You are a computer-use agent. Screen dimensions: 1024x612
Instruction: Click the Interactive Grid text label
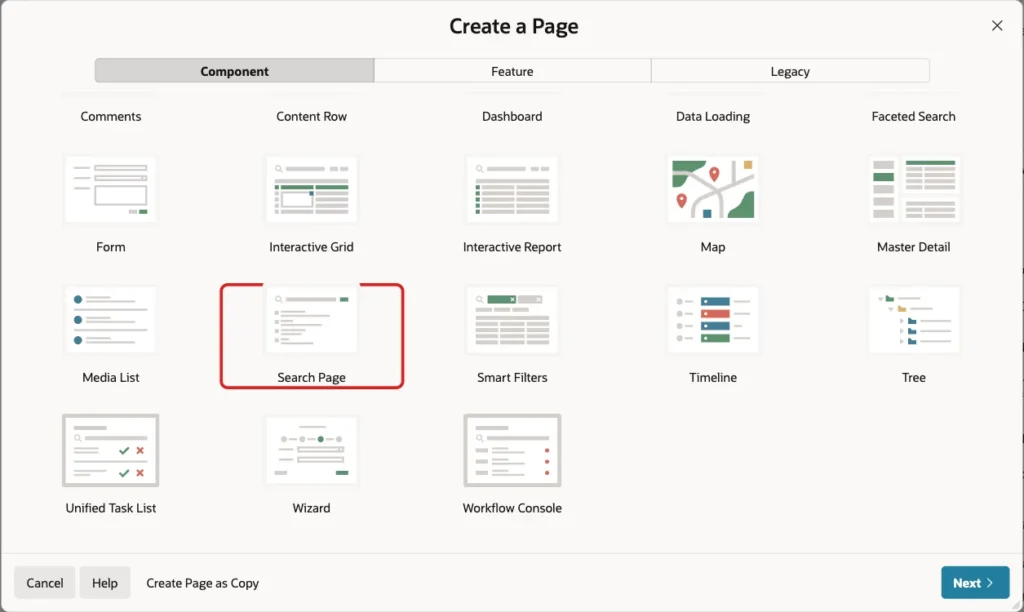coord(312,247)
